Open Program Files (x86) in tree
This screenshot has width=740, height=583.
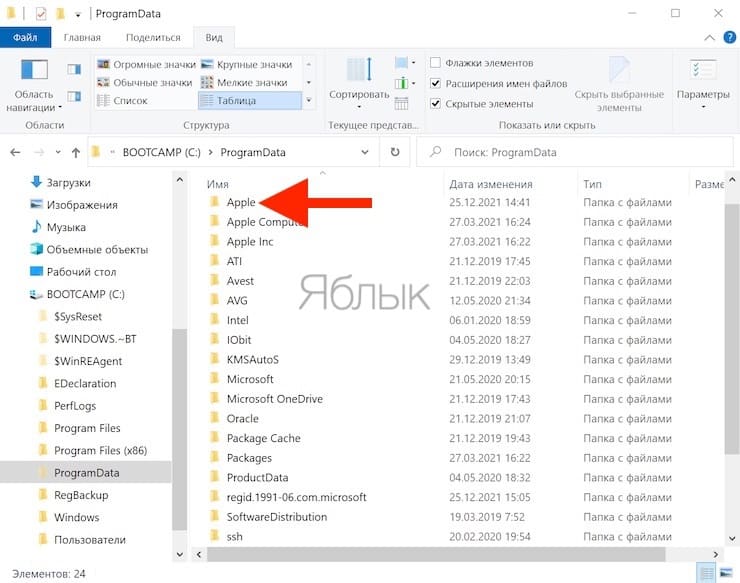(x=101, y=450)
